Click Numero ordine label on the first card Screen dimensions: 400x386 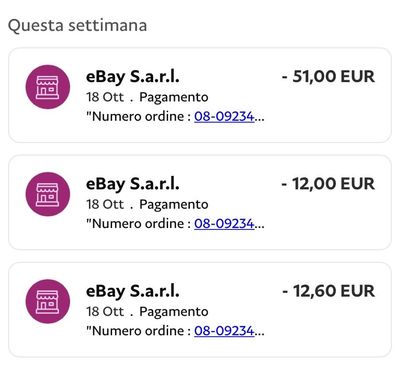[x=138, y=116]
